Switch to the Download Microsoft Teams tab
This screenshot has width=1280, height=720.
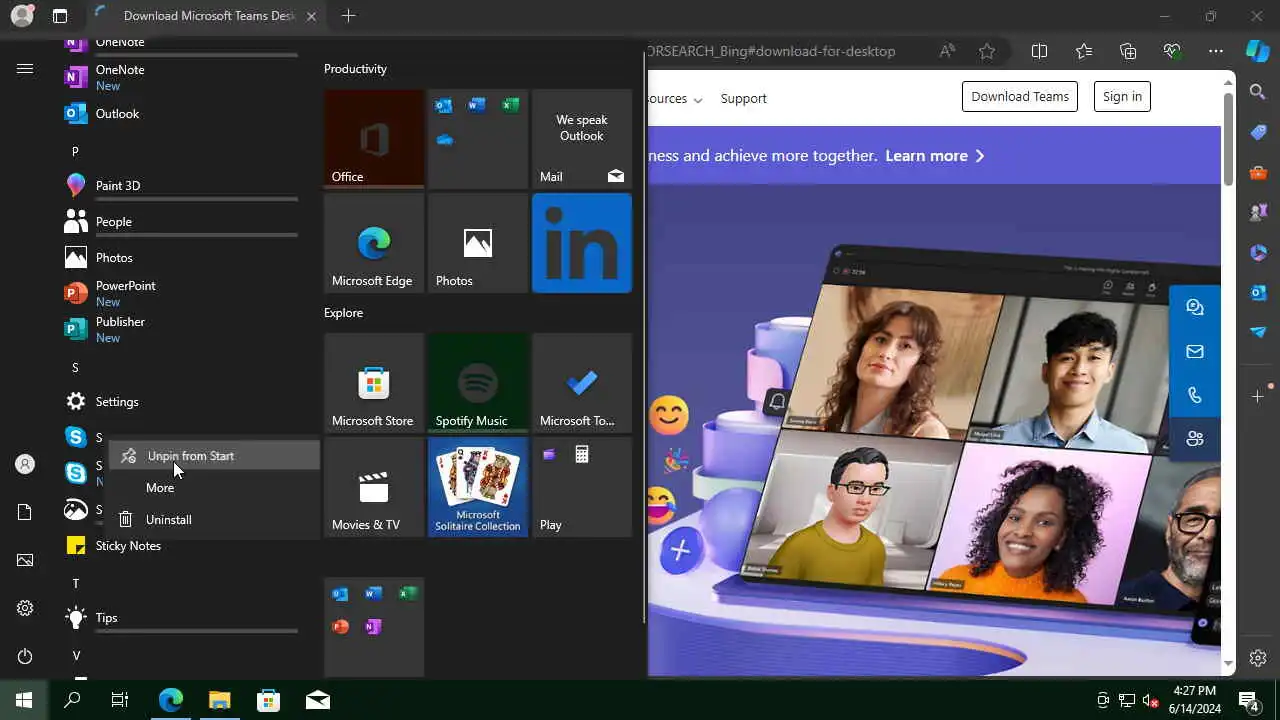205,16
